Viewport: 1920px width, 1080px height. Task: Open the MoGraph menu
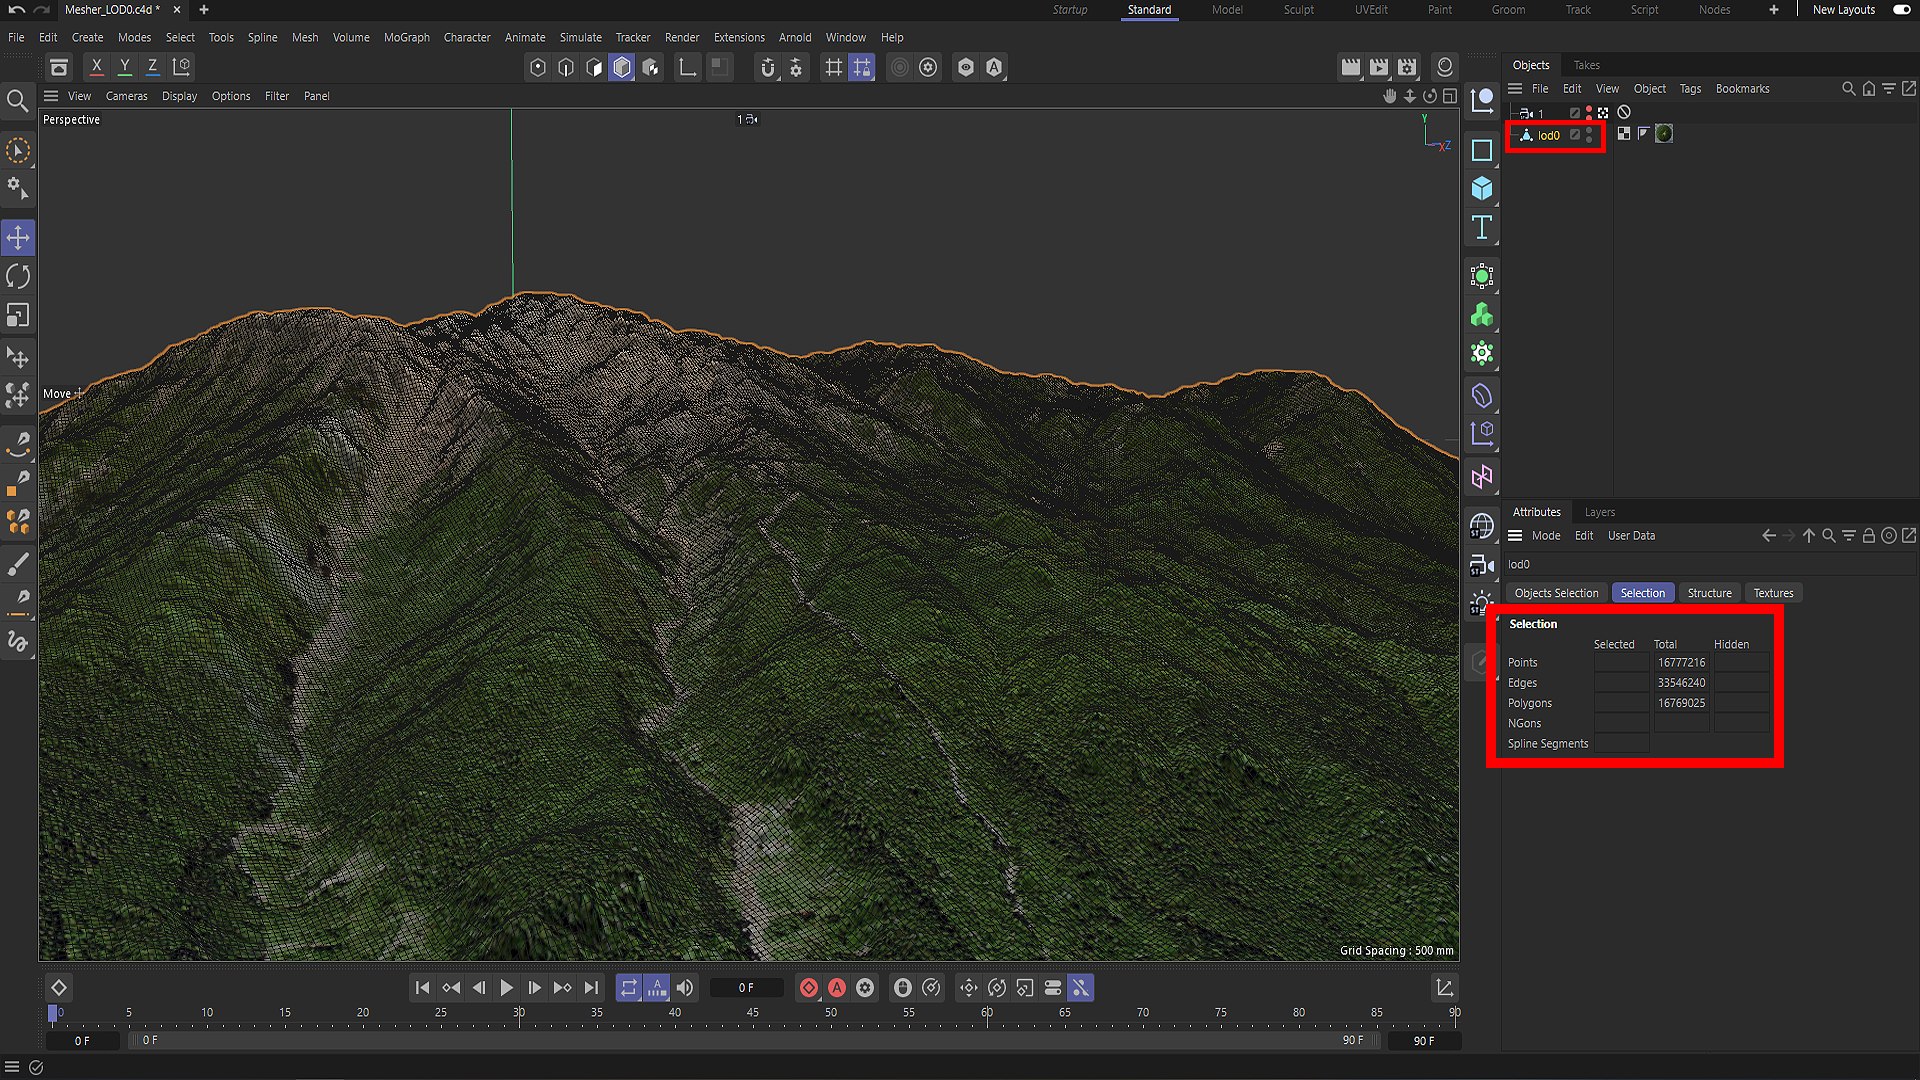(407, 37)
